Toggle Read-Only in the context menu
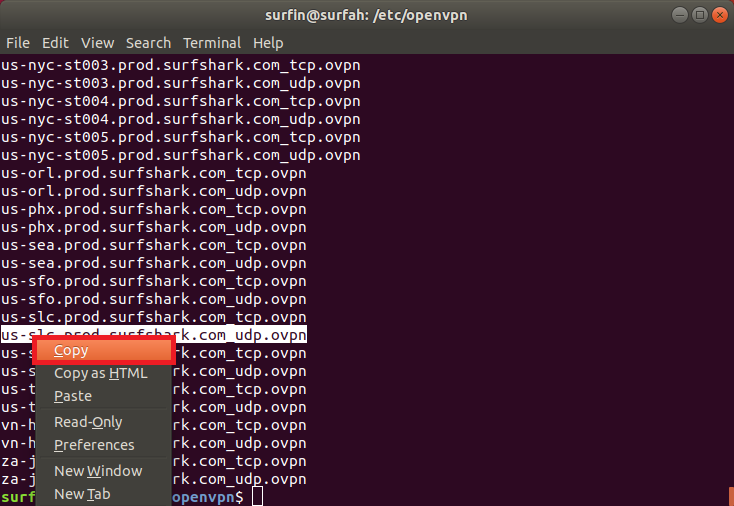The image size is (734, 506). [88, 422]
